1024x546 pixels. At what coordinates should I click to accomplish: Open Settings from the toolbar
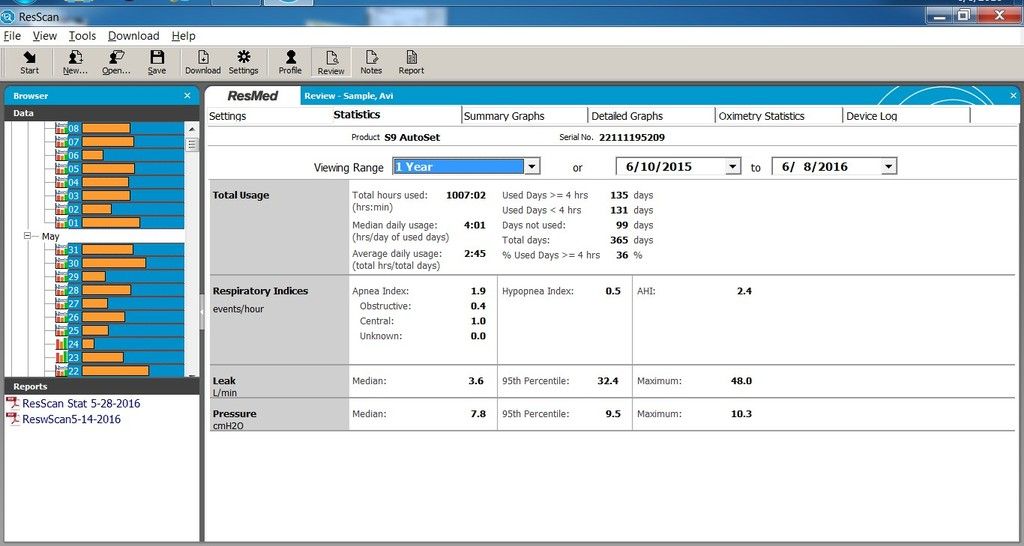click(x=244, y=63)
